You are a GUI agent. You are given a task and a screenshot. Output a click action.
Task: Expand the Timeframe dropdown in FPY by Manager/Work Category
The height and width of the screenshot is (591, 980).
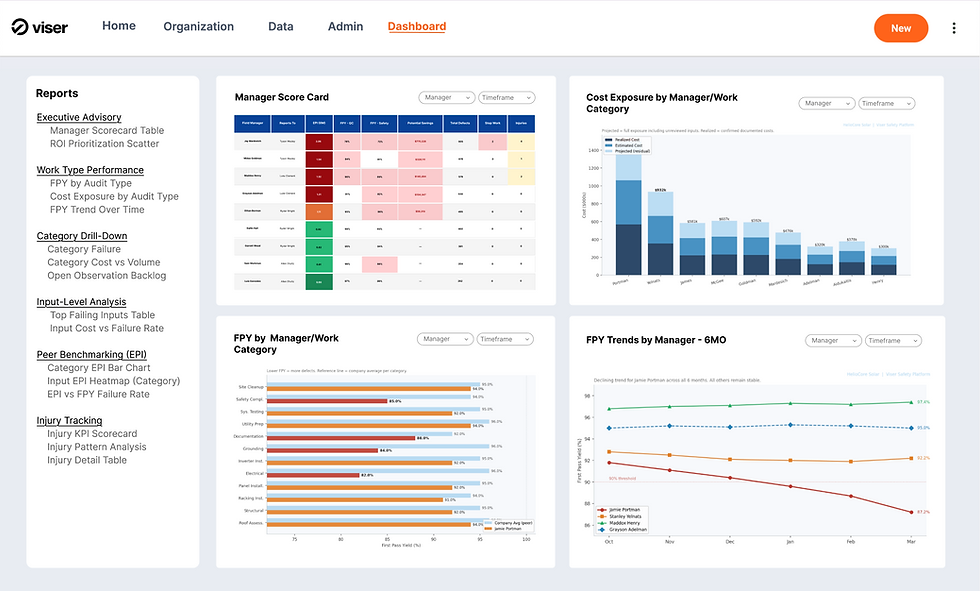coord(505,339)
